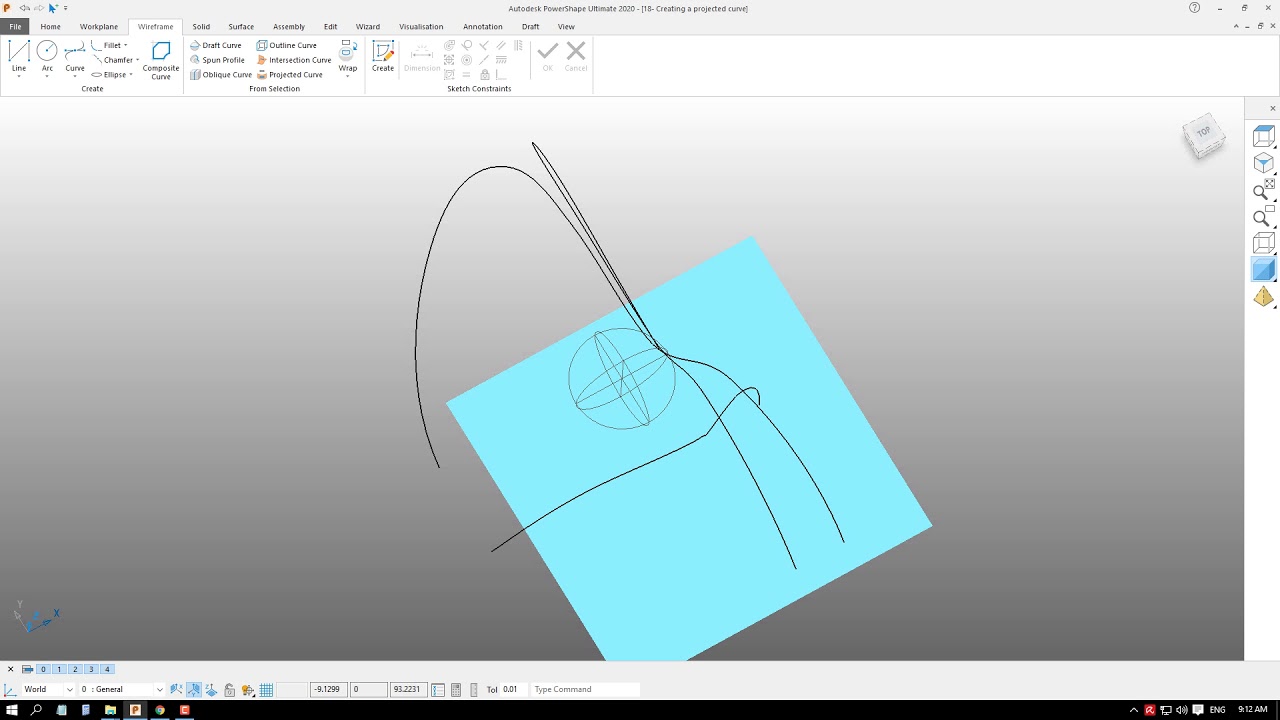Switch to the Assembly tab
Viewport: 1280px width, 720px height.
tap(289, 27)
